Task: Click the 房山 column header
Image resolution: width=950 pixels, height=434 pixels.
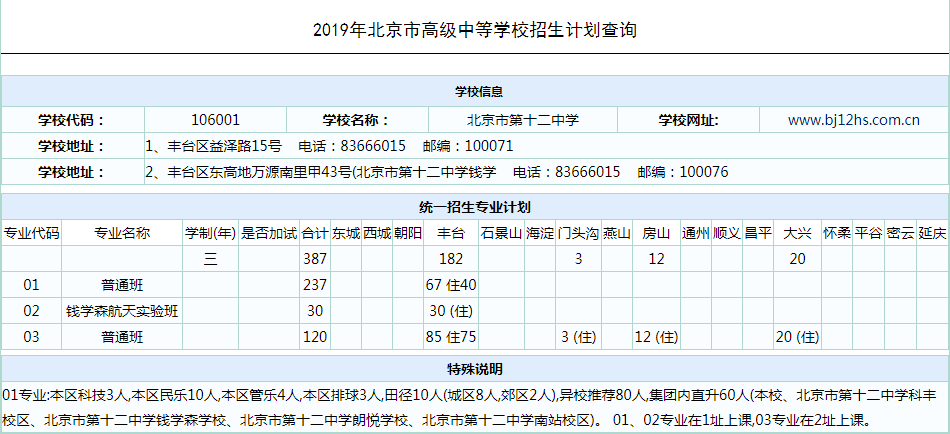Action: [656, 233]
